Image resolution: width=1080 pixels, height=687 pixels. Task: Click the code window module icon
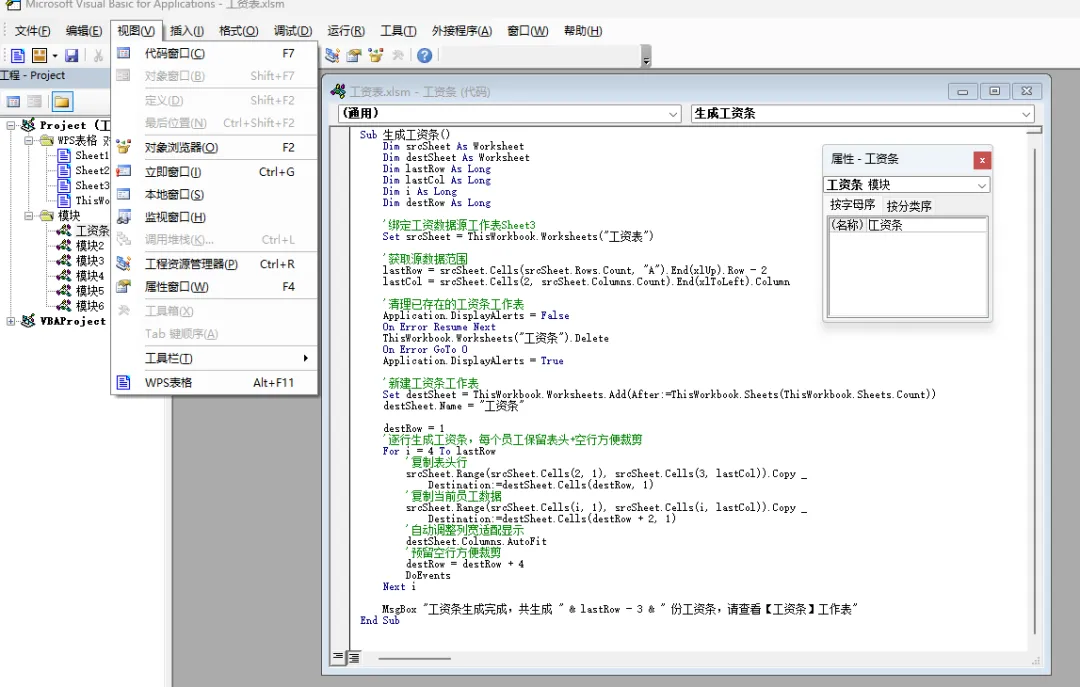(338, 91)
